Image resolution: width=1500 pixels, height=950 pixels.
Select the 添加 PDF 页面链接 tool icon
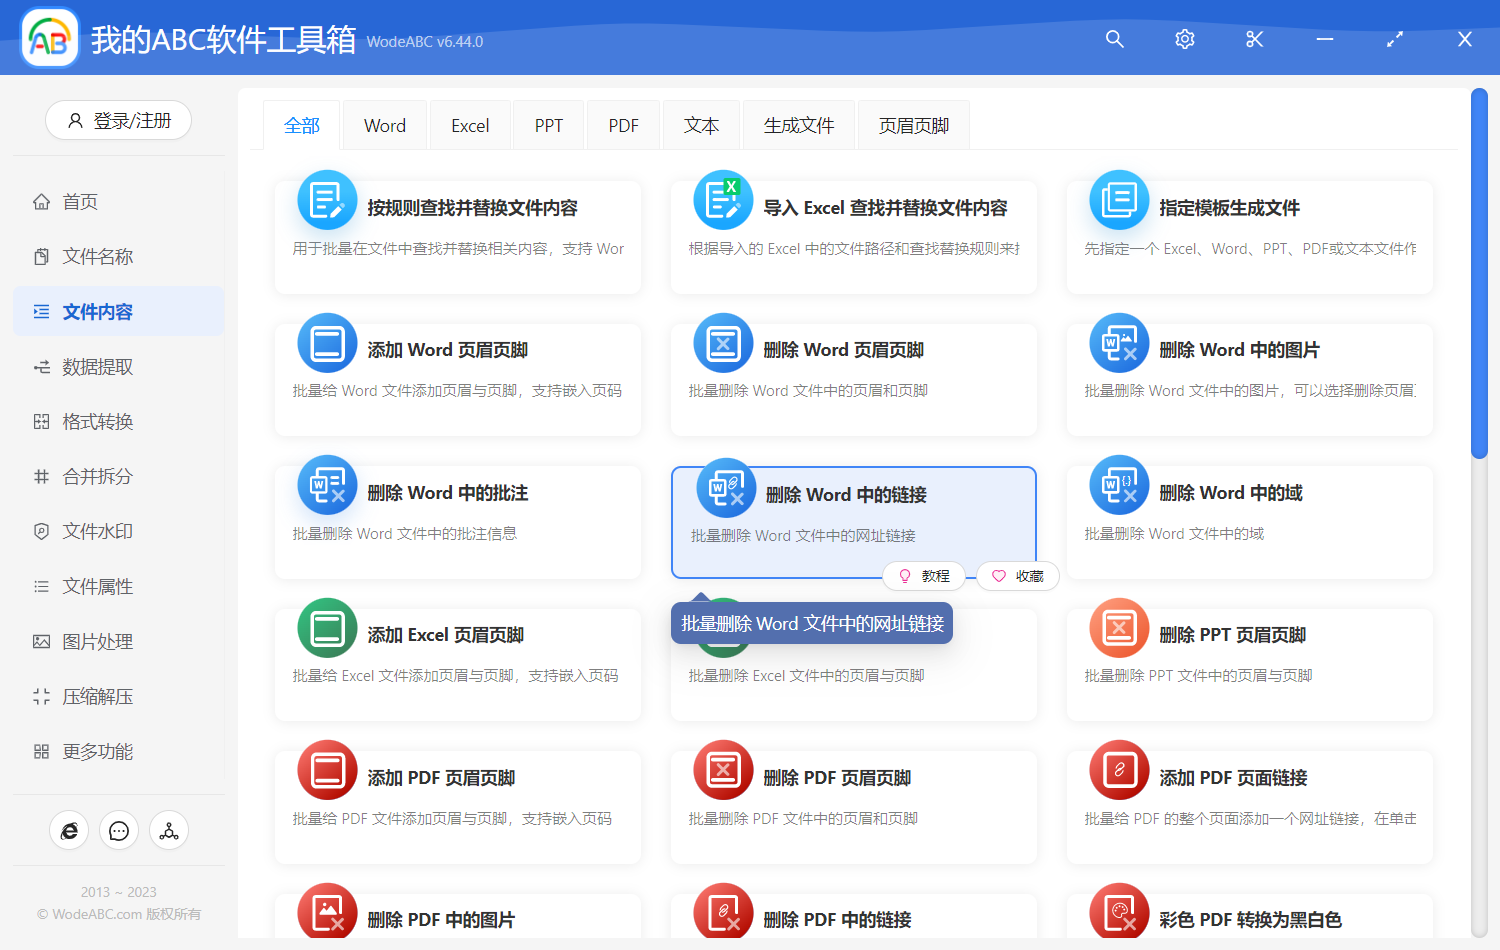pos(1118,769)
